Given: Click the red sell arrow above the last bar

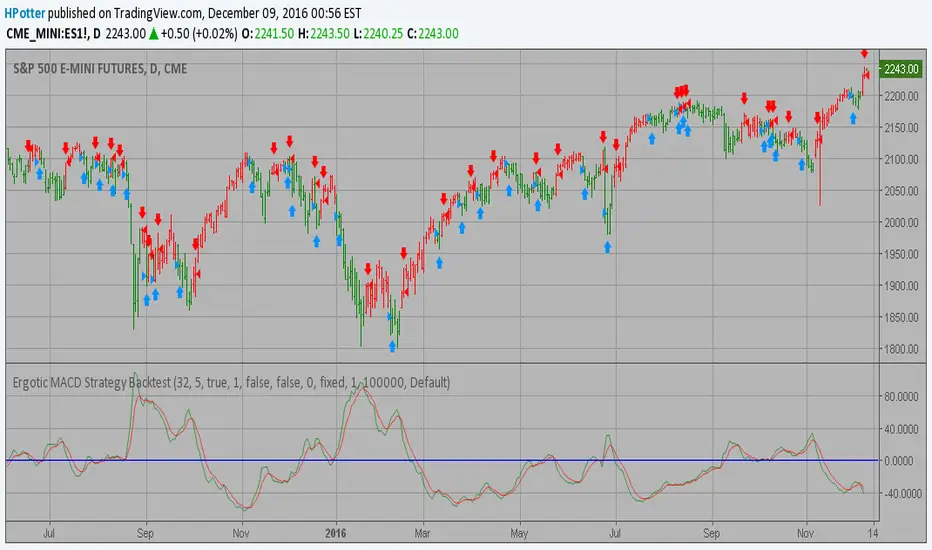Looking at the screenshot, I should [864, 54].
